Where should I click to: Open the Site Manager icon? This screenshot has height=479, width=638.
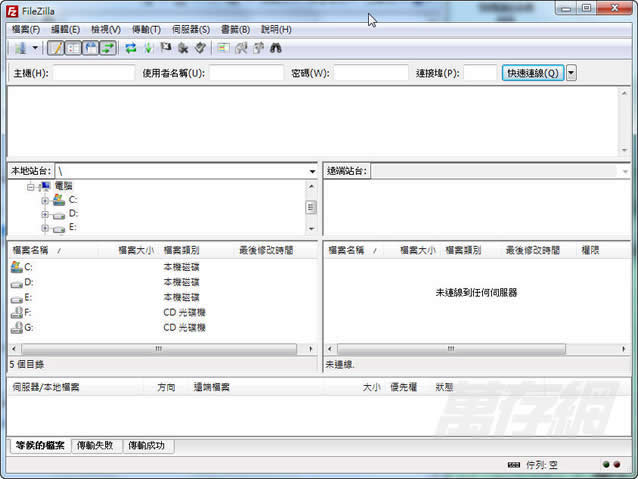click(x=20, y=48)
